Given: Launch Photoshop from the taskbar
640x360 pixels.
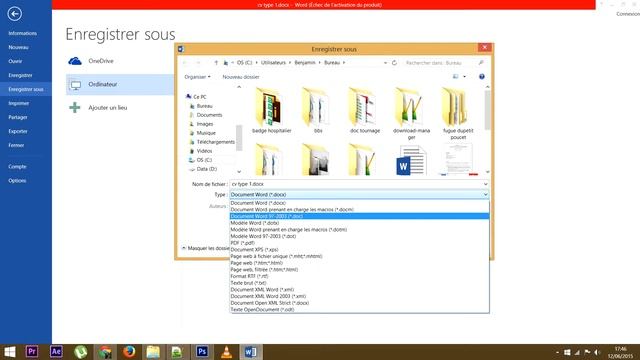Looking at the screenshot, I should tap(202, 352).
